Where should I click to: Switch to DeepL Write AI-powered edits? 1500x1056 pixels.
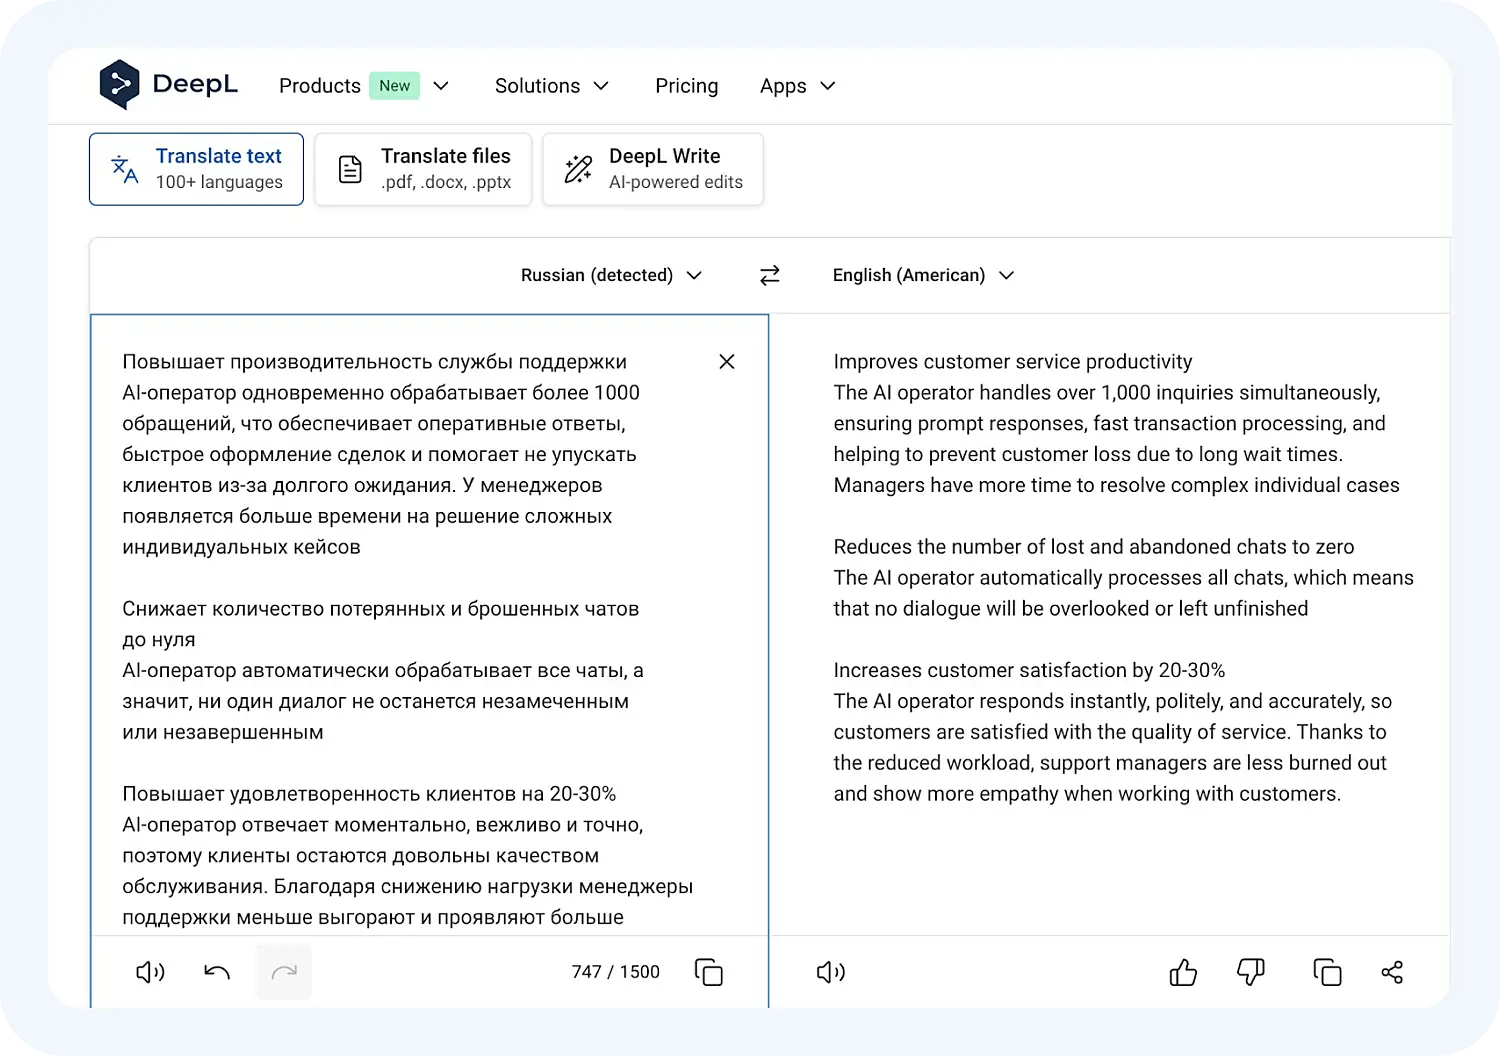pyautogui.click(x=652, y=168)
